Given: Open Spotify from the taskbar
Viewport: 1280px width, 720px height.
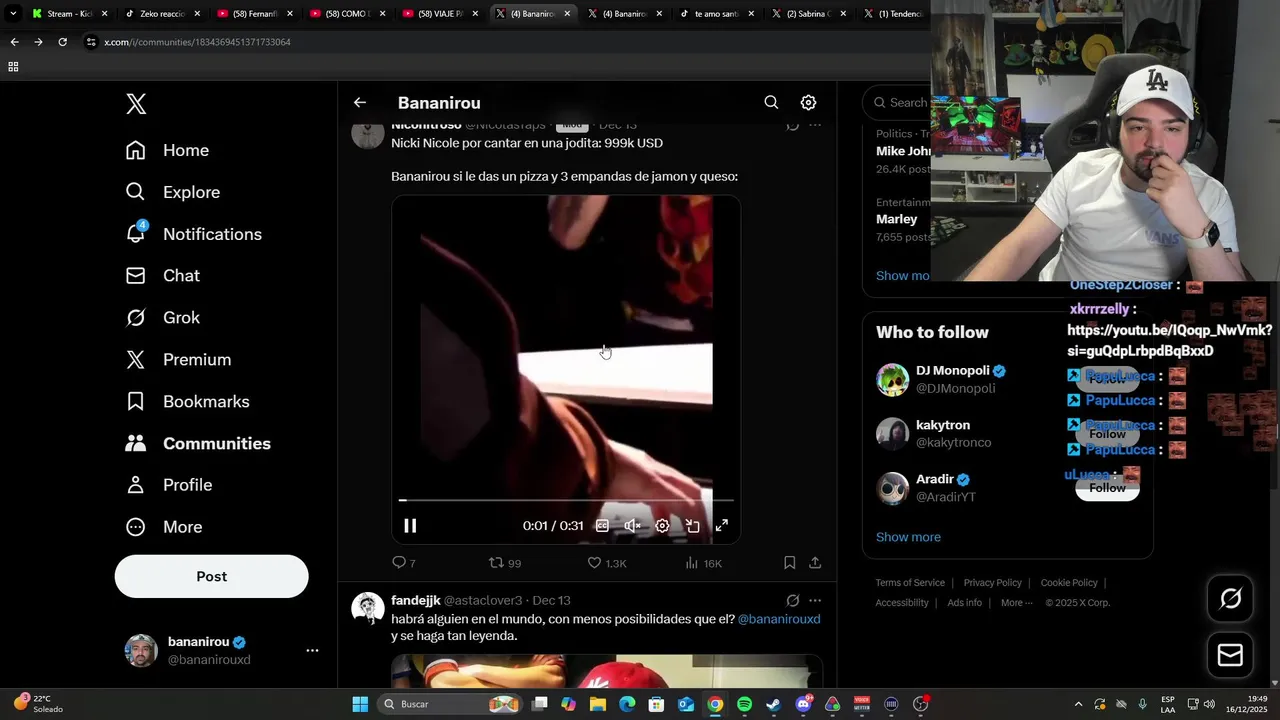Looking at the screenshot, I should (744, 704).
